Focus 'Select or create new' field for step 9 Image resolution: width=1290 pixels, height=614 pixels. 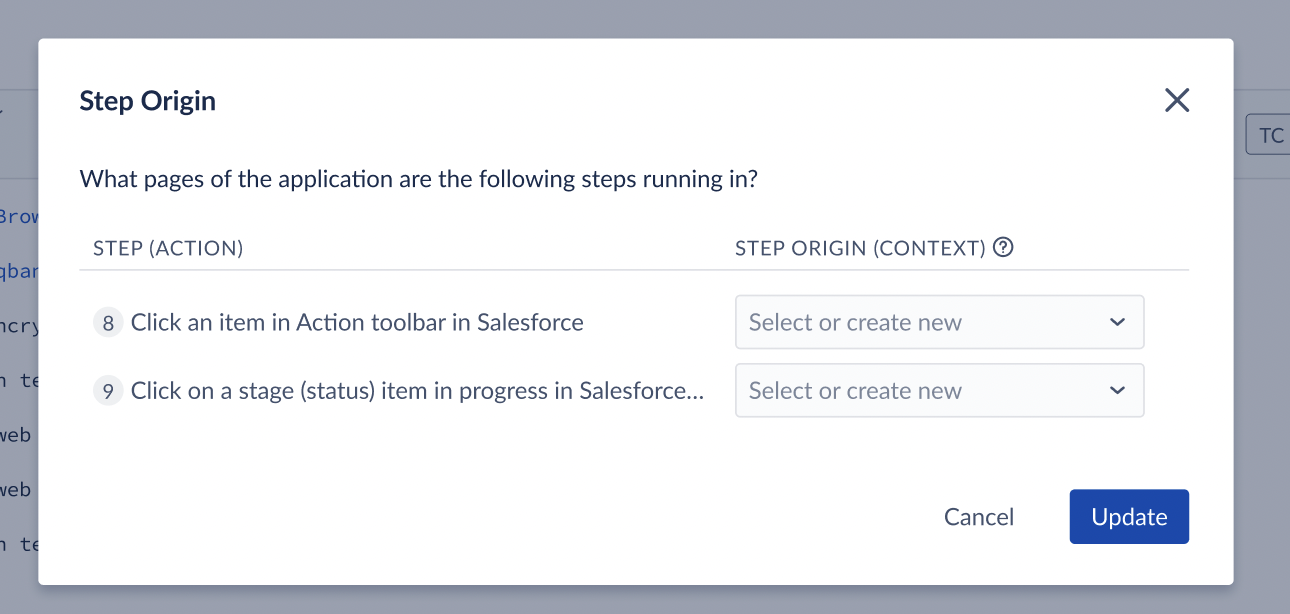(x=939, y=390)
